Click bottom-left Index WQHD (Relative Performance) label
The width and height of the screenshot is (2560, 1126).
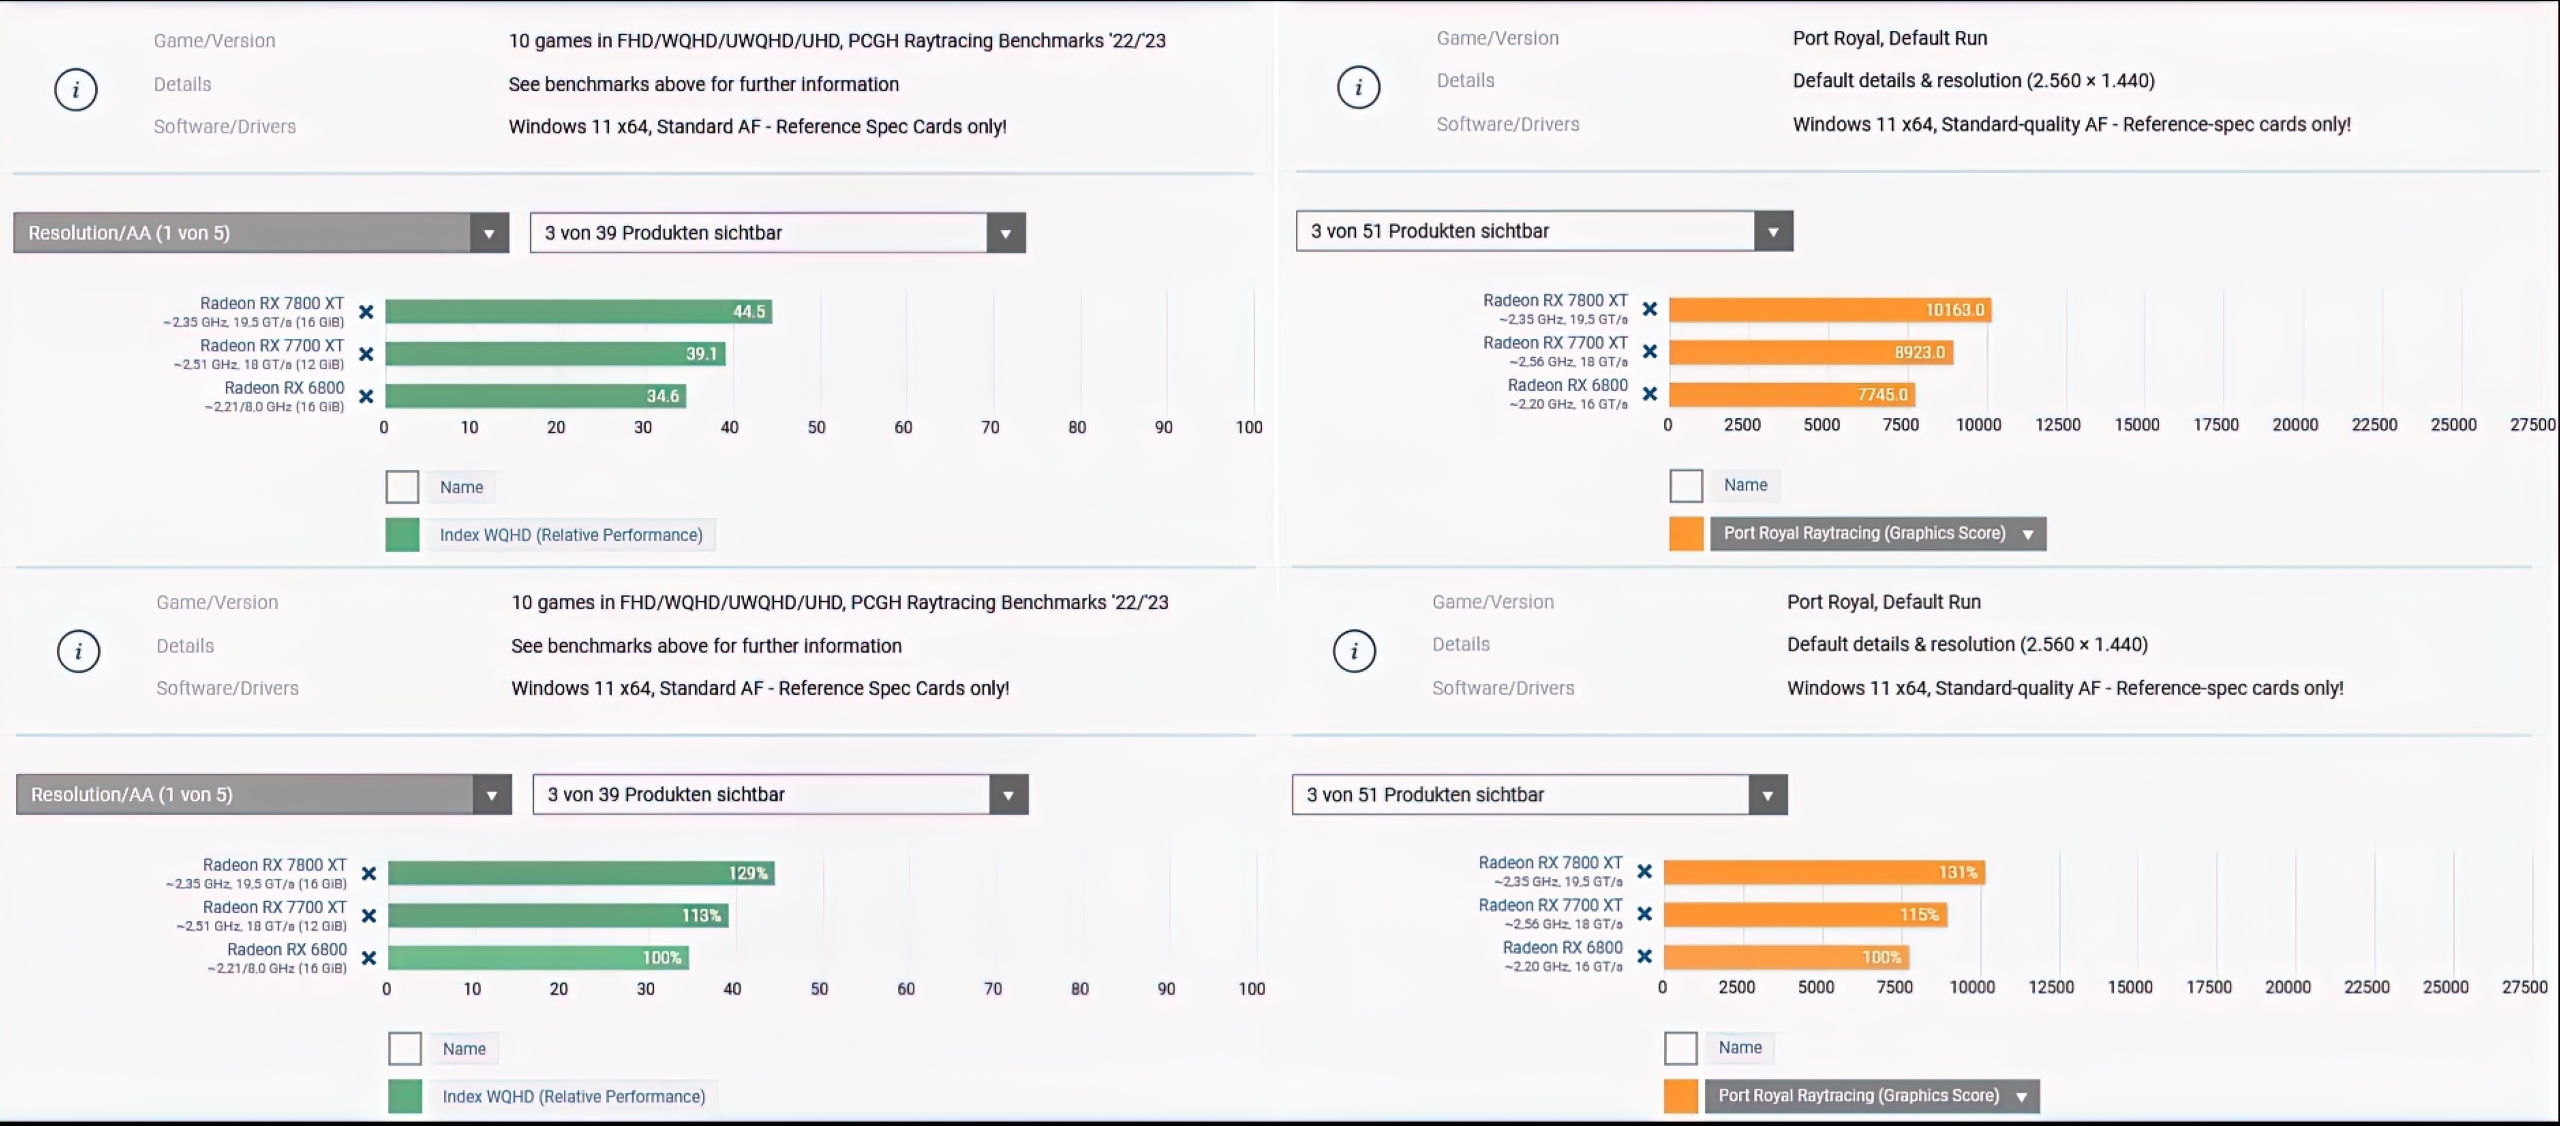click(574, 1097)
